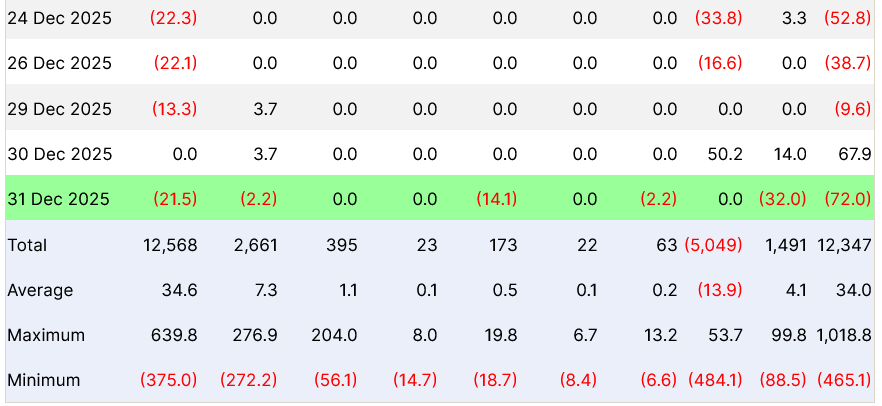Select the 1,018.8 maximum value

842,335
